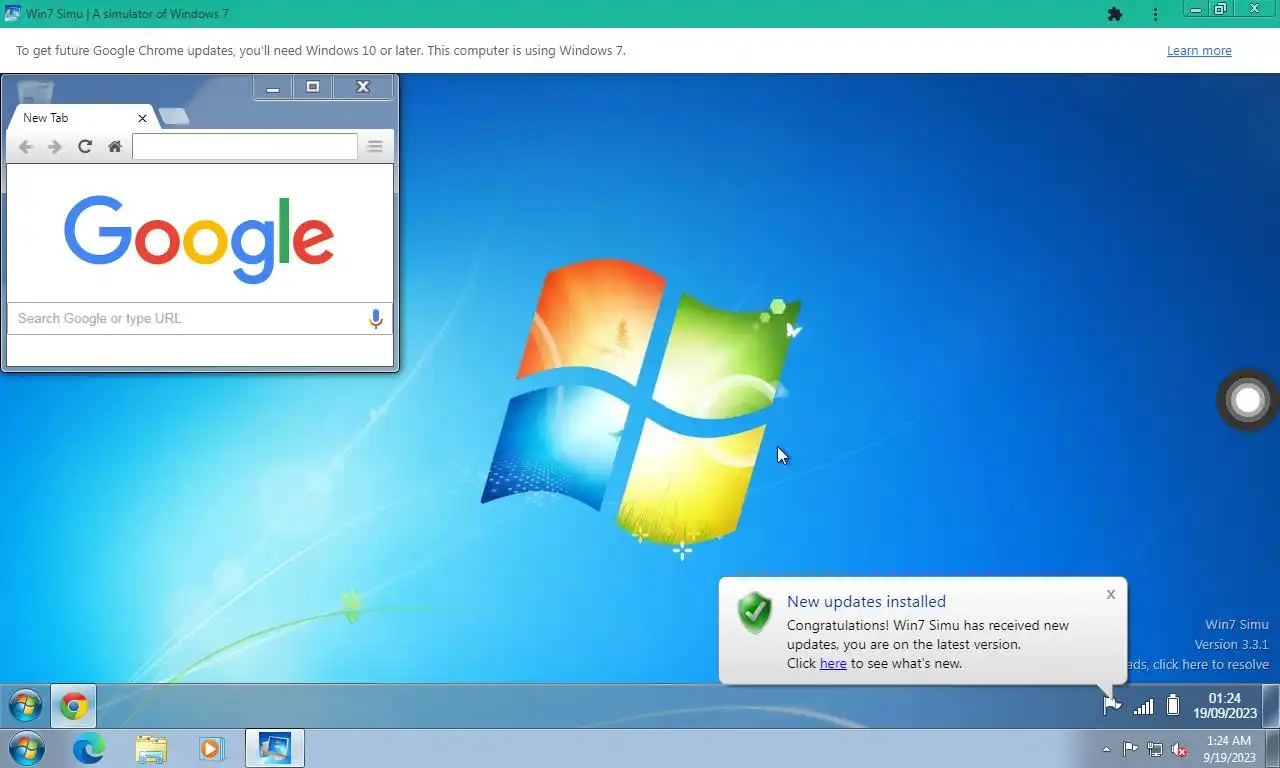Click the Google logo
Screen dimensions: 1280x768
point(199,238)
